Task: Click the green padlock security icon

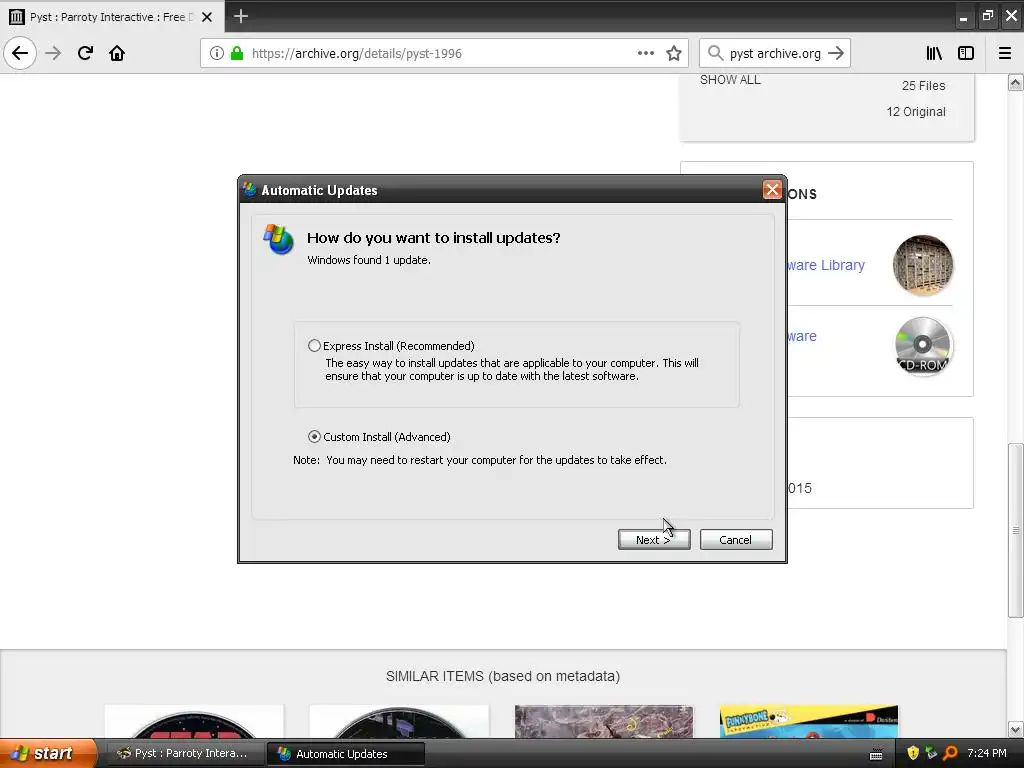Action: [x=237, y=53]
